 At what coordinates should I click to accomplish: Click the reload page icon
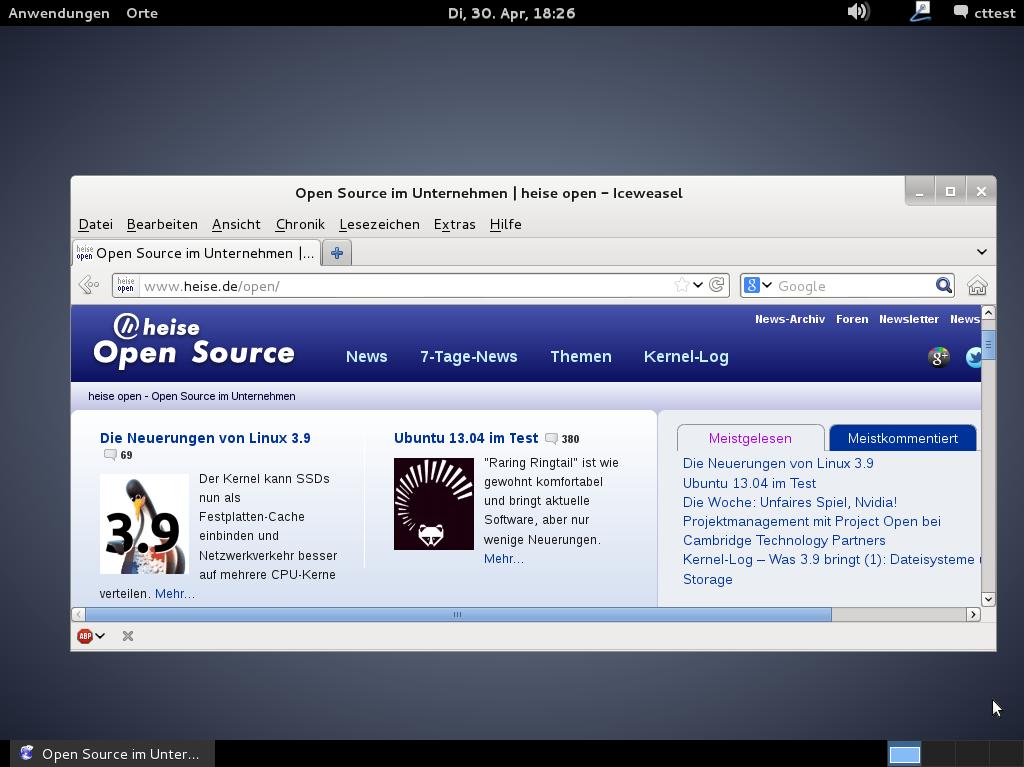(717, 285)
